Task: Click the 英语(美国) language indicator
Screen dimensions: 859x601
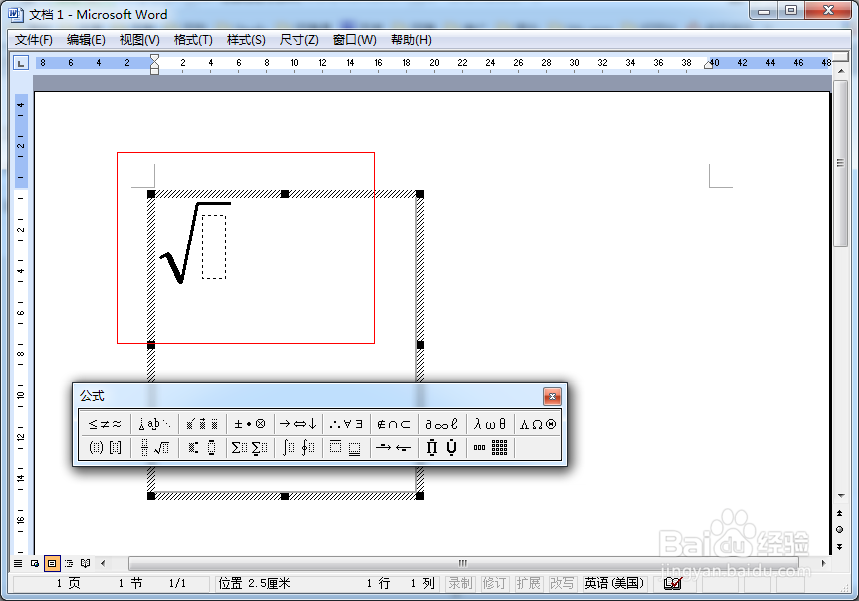Action: [614, 583]
